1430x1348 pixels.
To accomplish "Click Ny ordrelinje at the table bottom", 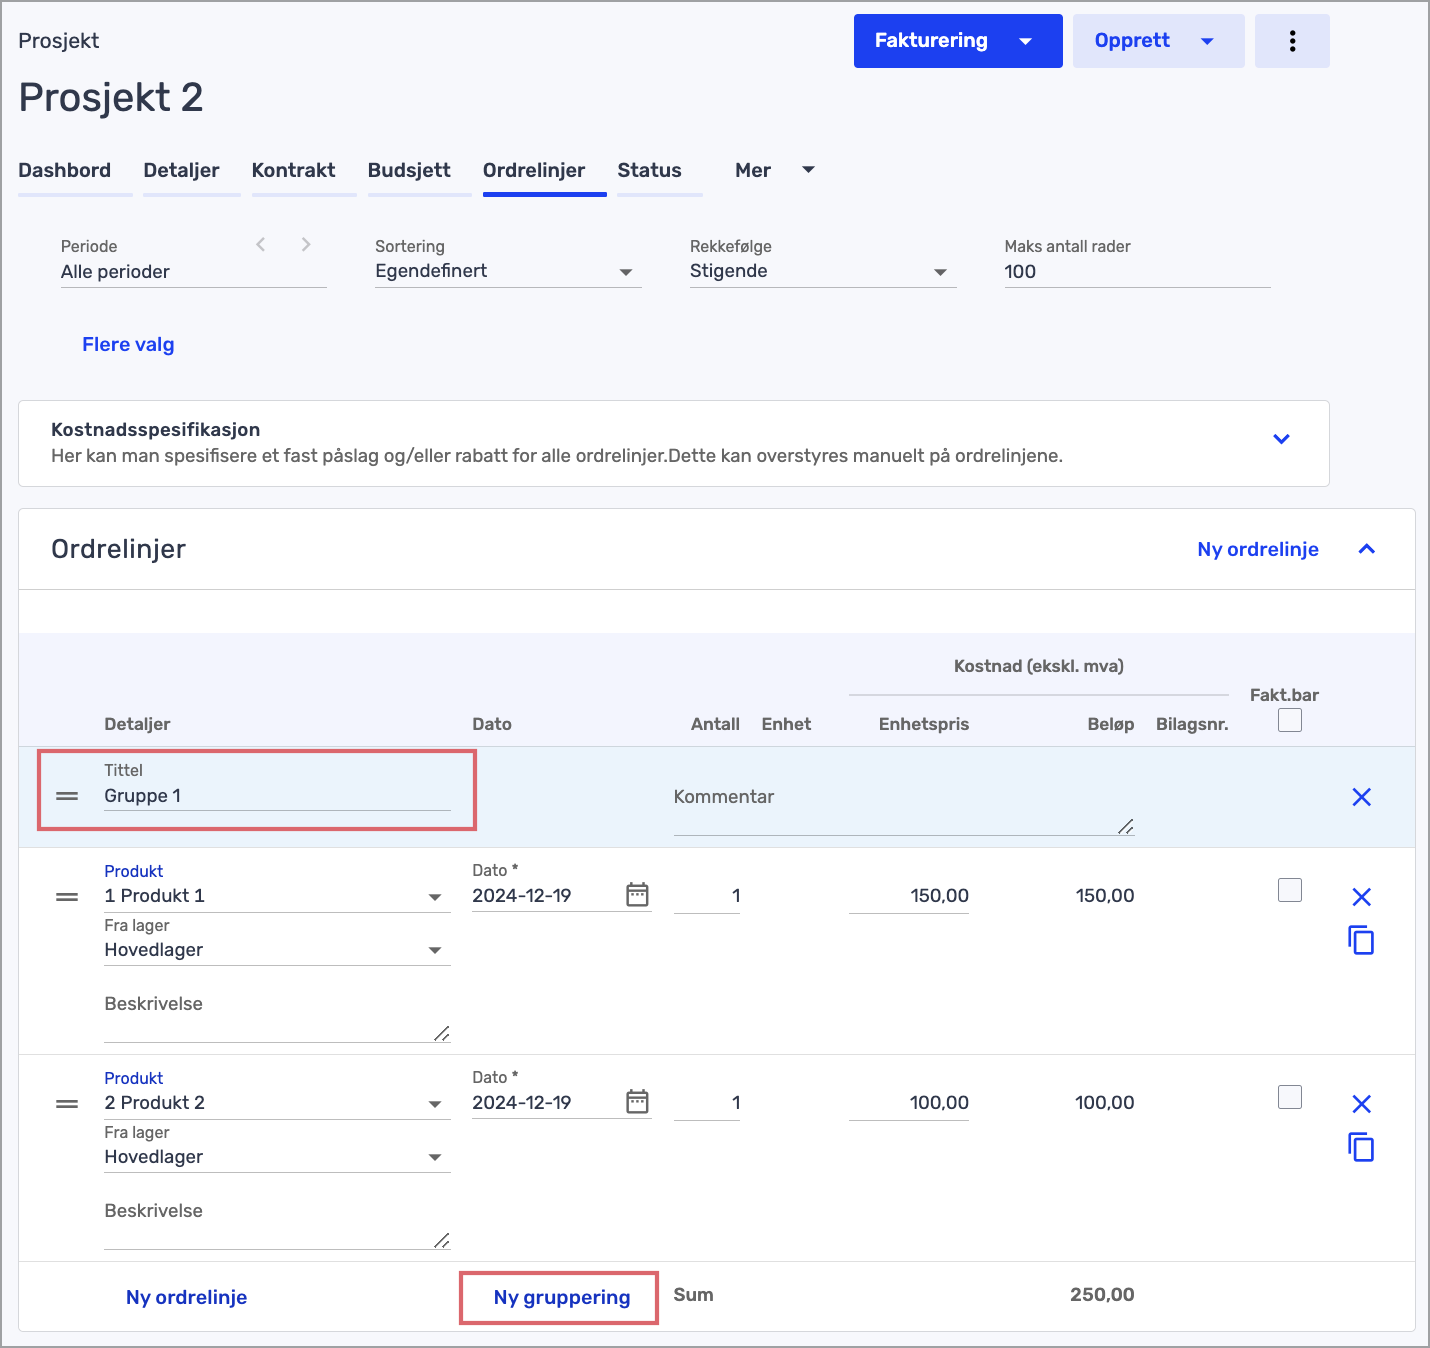I will click(186, 1297).
